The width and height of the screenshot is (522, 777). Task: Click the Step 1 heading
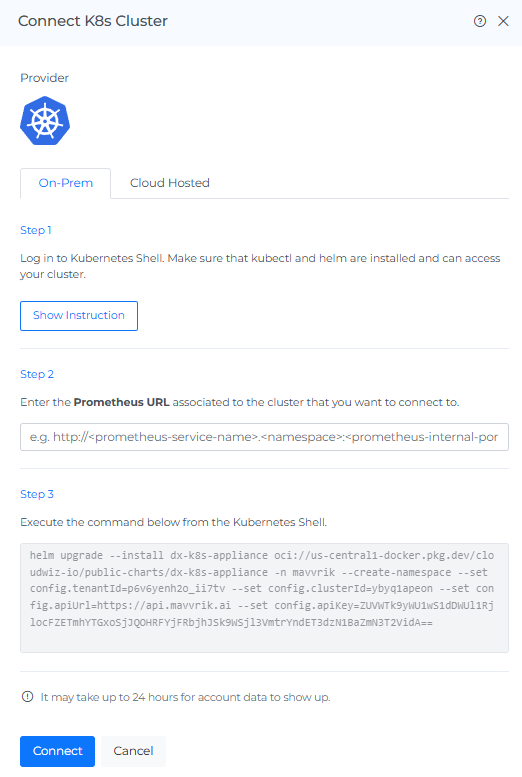[x=36, y=230]
